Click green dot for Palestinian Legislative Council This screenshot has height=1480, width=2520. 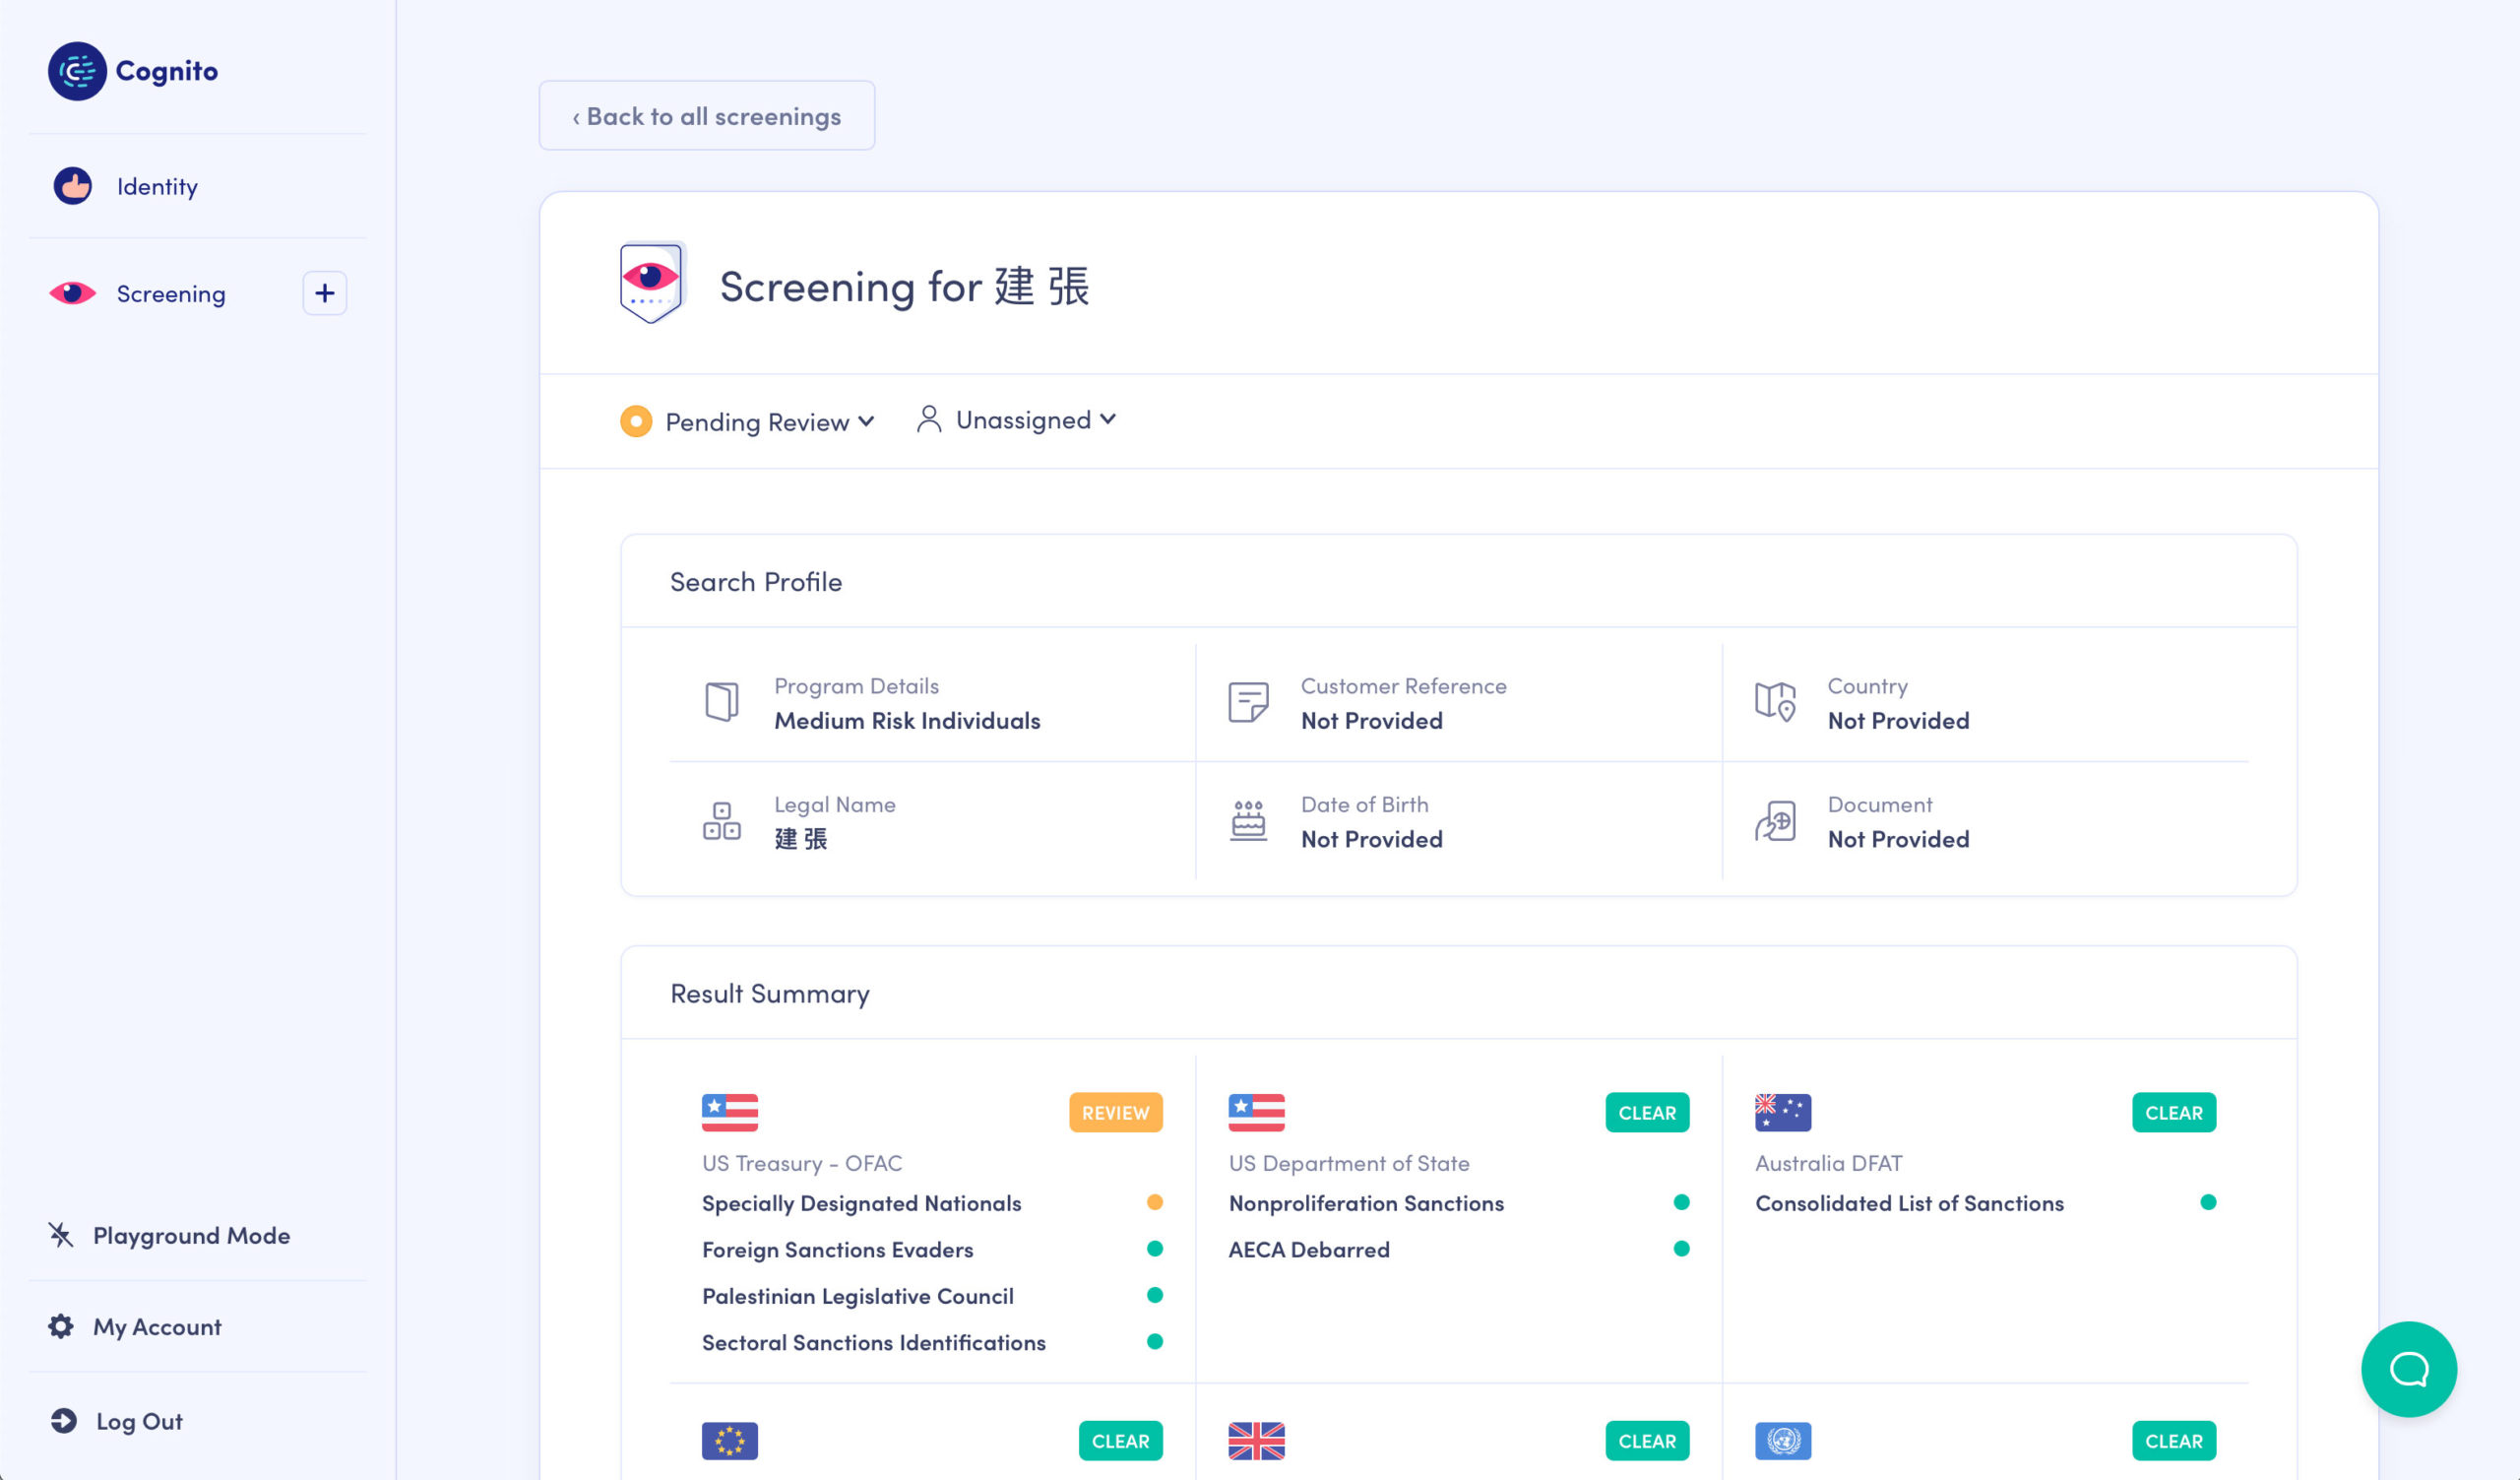1155,1295
